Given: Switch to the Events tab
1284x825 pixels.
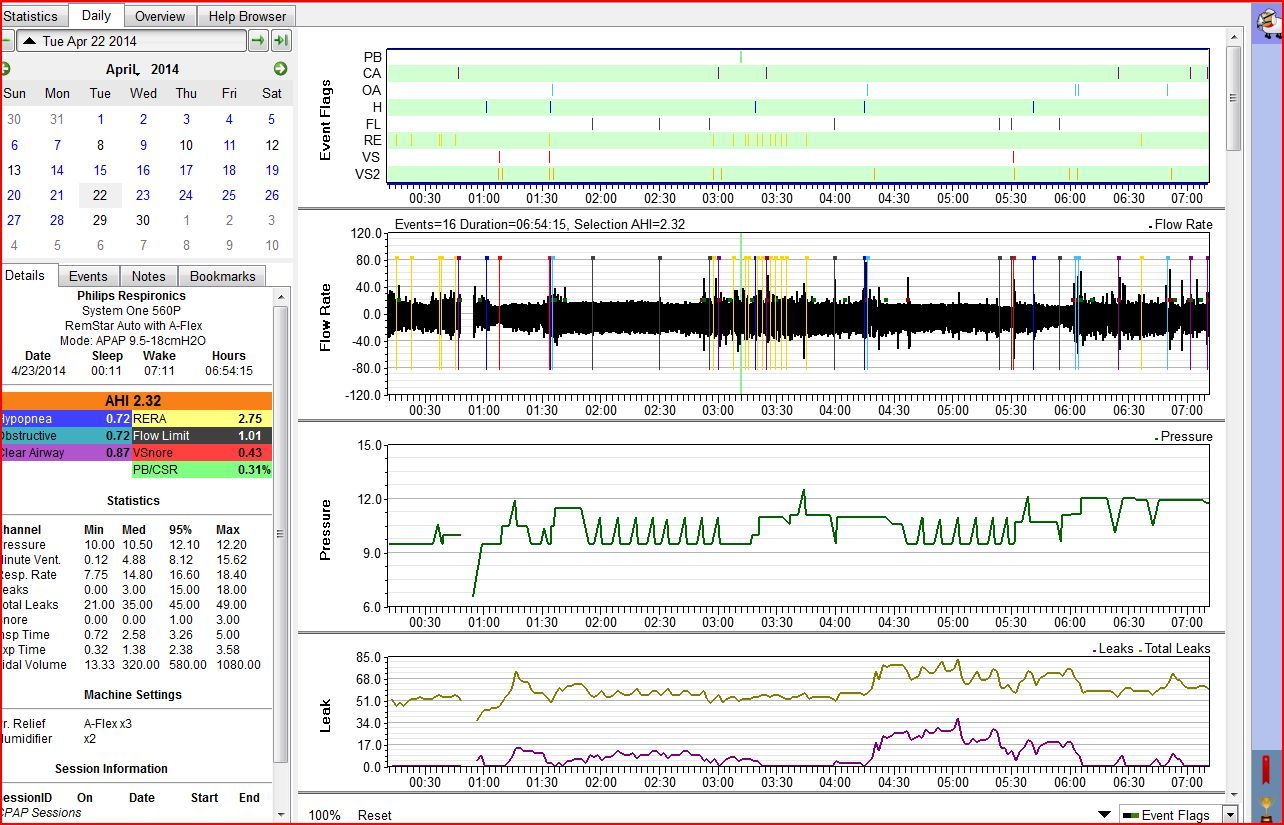Looking at the screenshot, I should pos(88,276).
